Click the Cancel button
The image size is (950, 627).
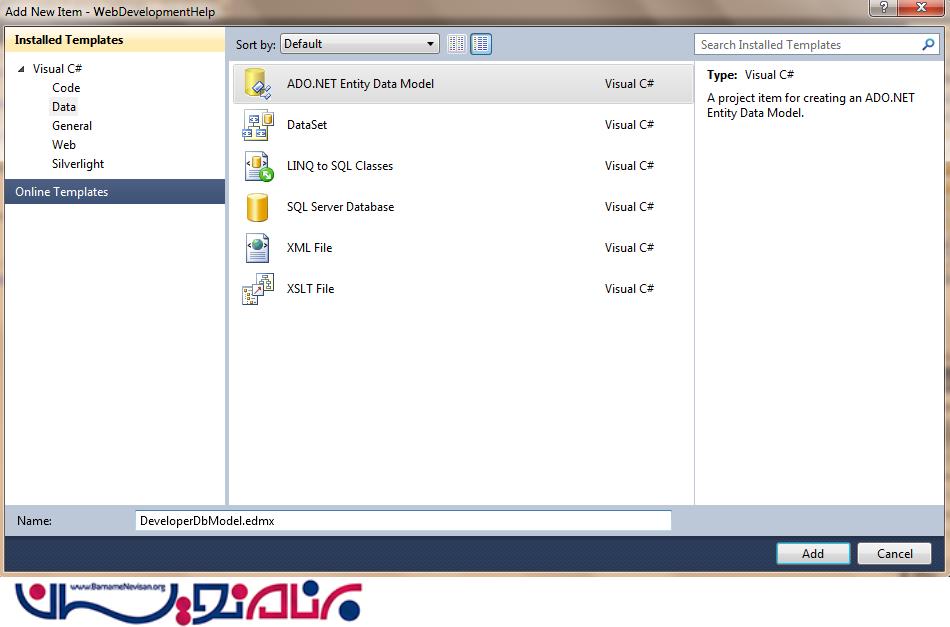pyautogui.click(x=894, y=554)
